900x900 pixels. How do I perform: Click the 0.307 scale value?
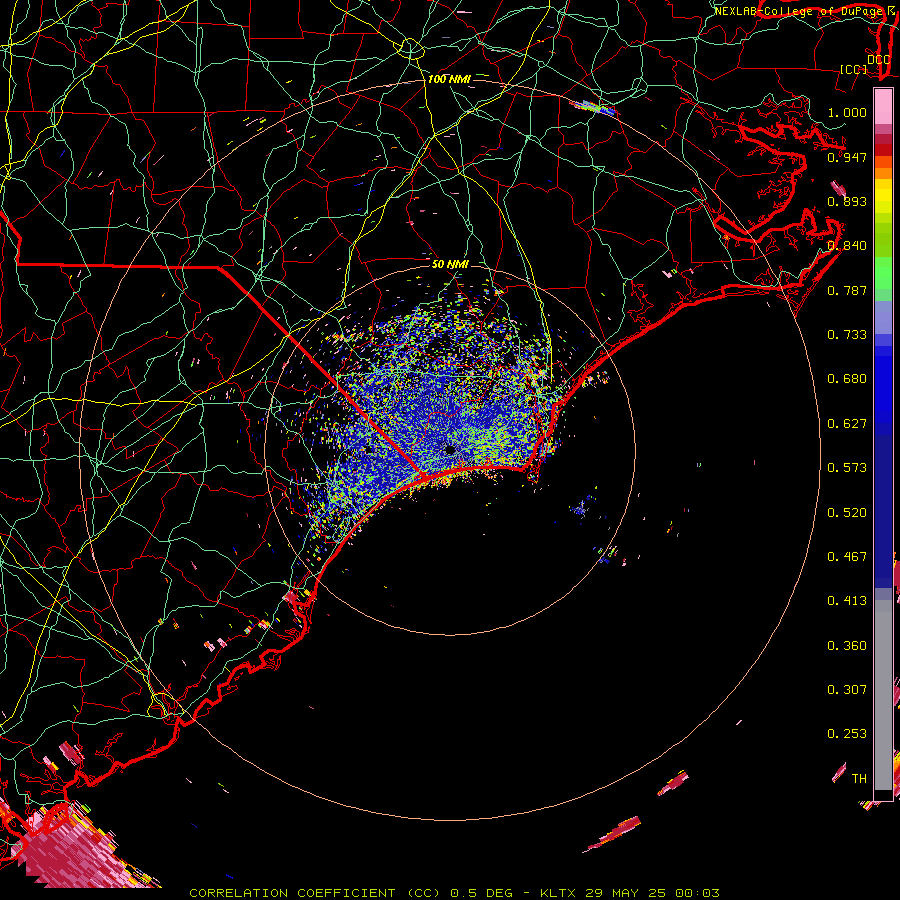847,690
